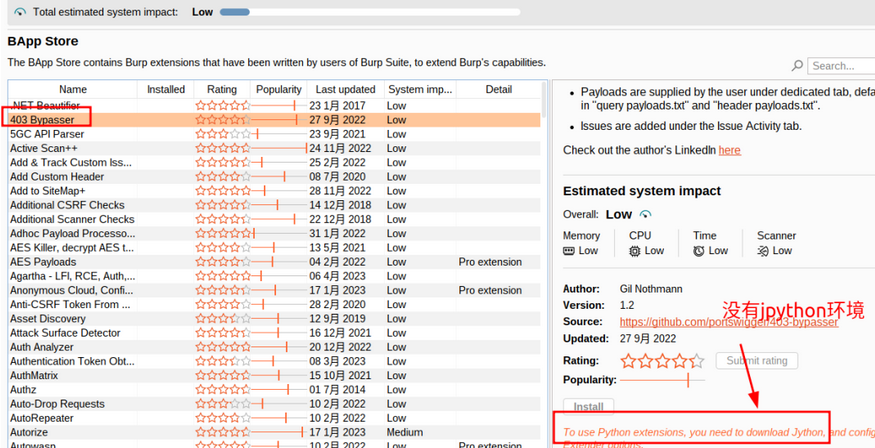875x448 pixels.
Task: Select the Attack Surface Detector extension
Action: click(274, 333)
